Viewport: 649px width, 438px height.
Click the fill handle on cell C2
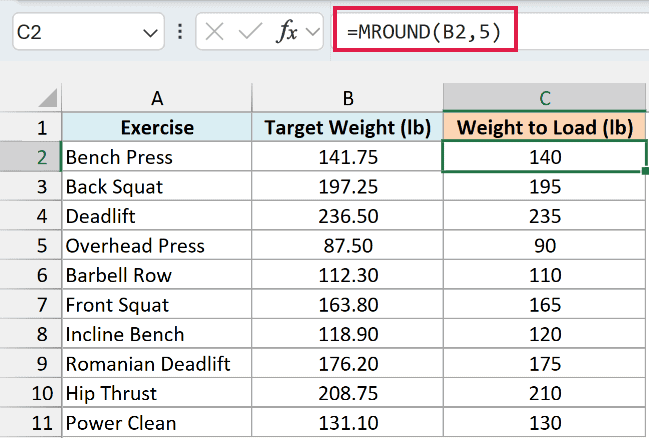click(x=645, y=171)
